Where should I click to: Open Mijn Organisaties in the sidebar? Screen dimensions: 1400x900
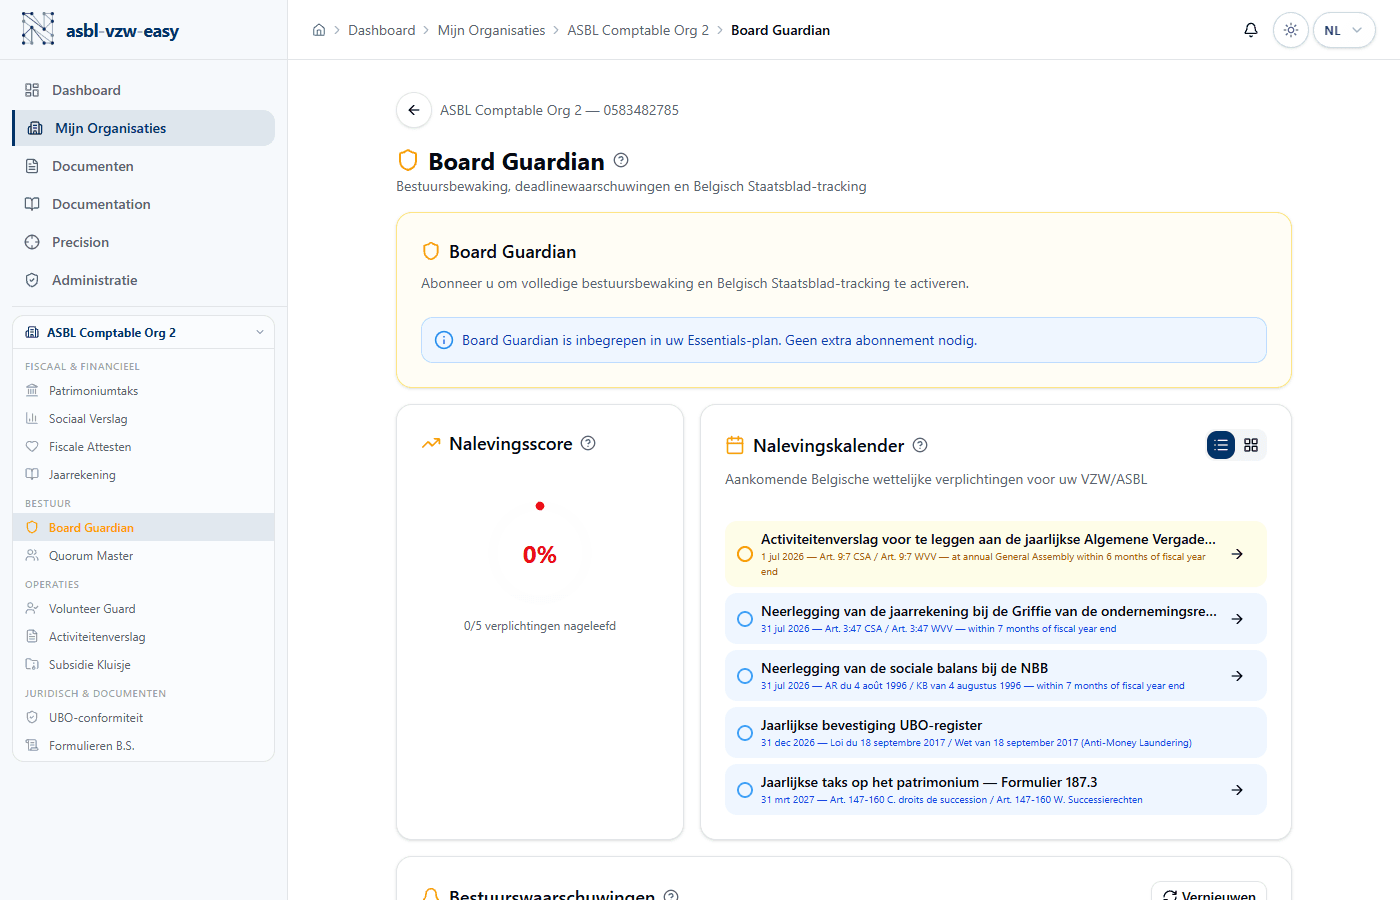(x=143, y=128)
